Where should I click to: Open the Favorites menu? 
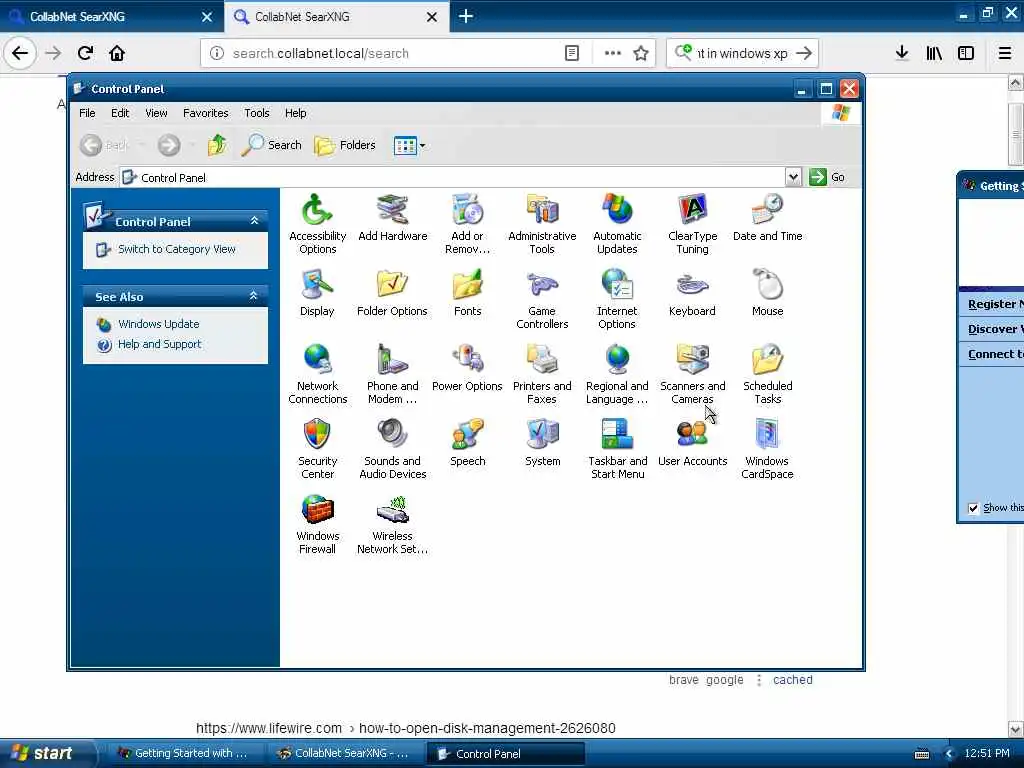pos(206,113)
